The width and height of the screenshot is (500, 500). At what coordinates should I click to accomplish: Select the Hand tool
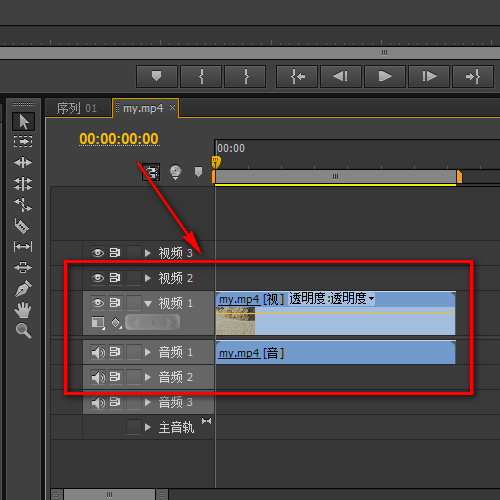(x=23, y=310)
